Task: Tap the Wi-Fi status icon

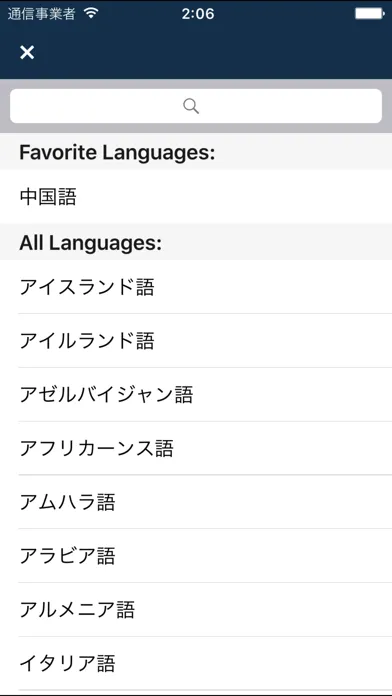Action: (91, 14)
